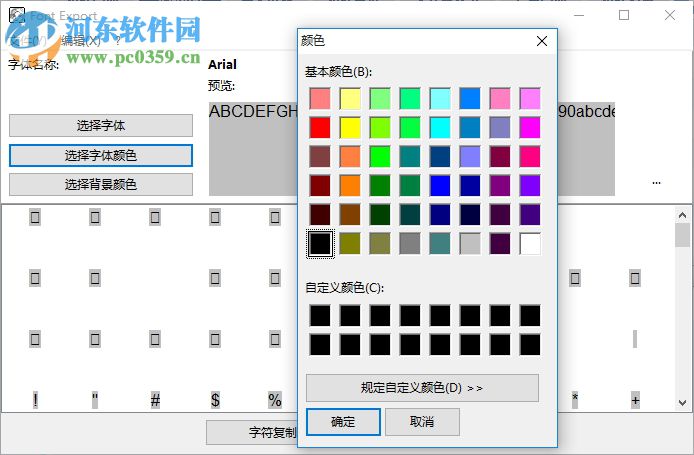Select the medium gray basic color swatch
This screenshot has width=694, height=455.
click(x=410, y=243)
